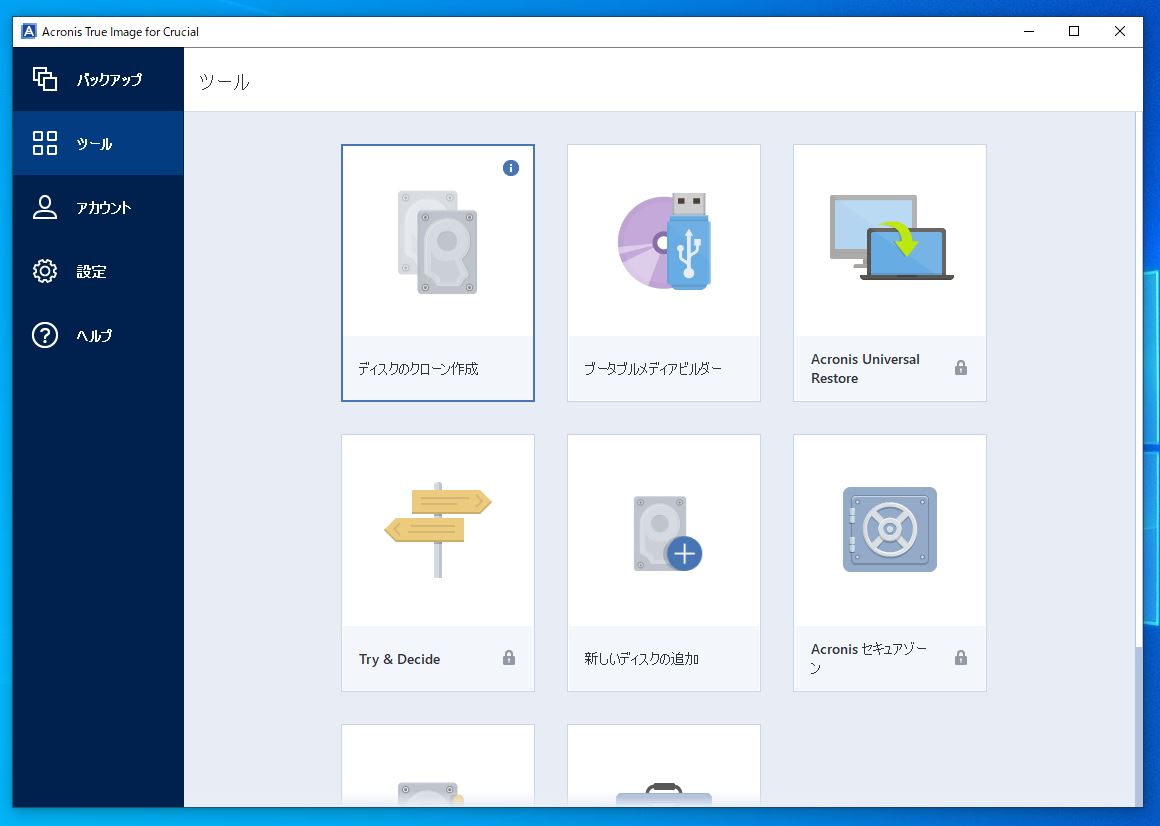Click the Acronis True Image for Crucial title
The width and height of the screenshot is (1160, 826).
[x=120, y=32]
